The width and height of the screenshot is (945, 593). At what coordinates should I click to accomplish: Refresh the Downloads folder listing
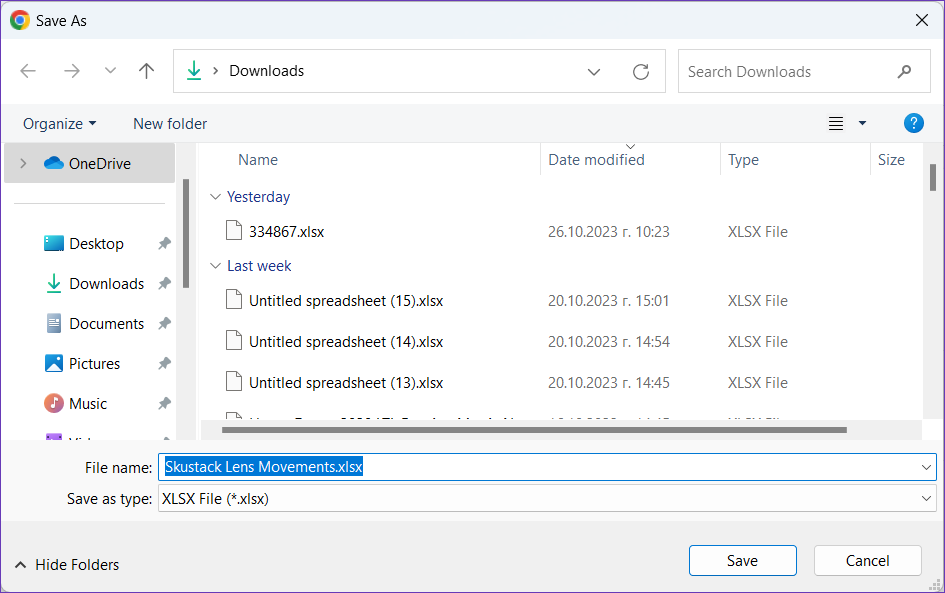[641, 72]
